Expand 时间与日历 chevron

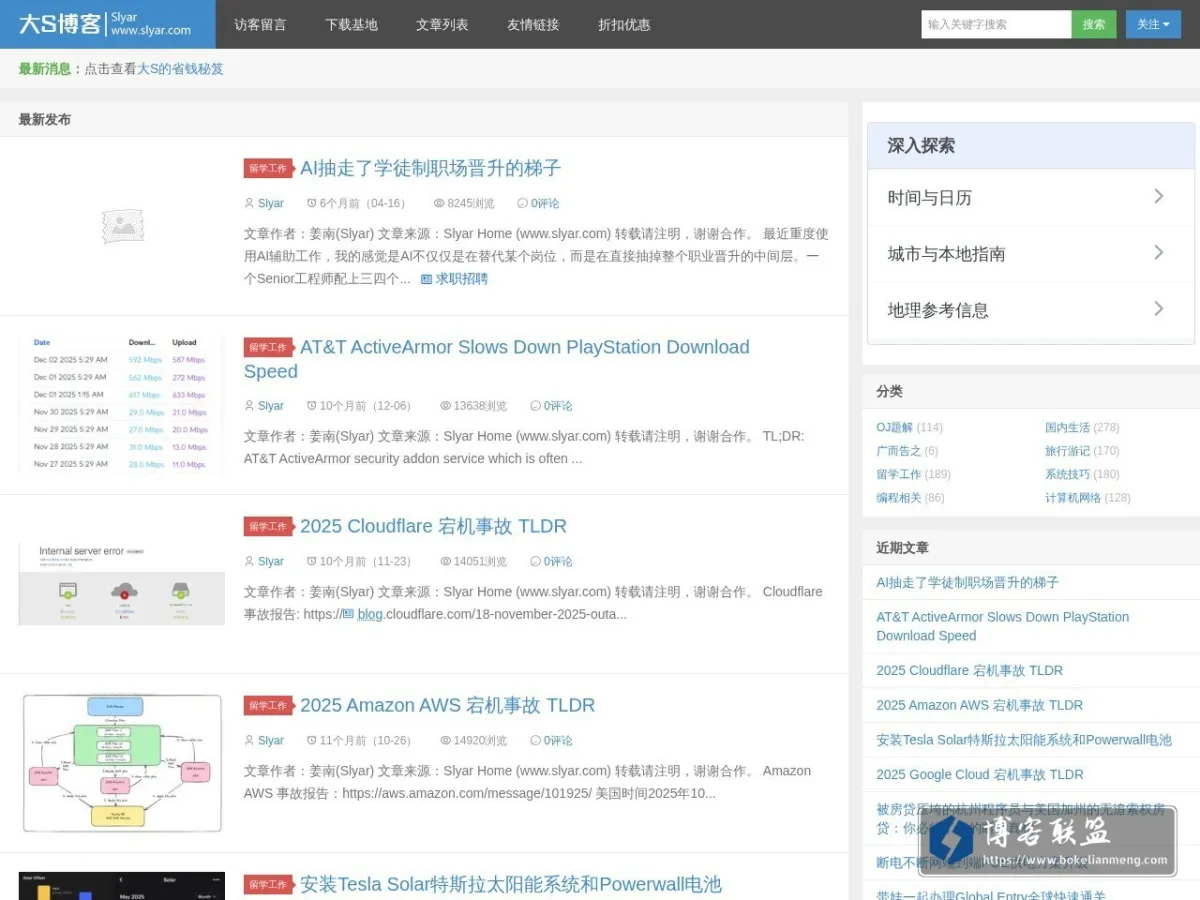pyautogui.click(x=1158, y=196)
